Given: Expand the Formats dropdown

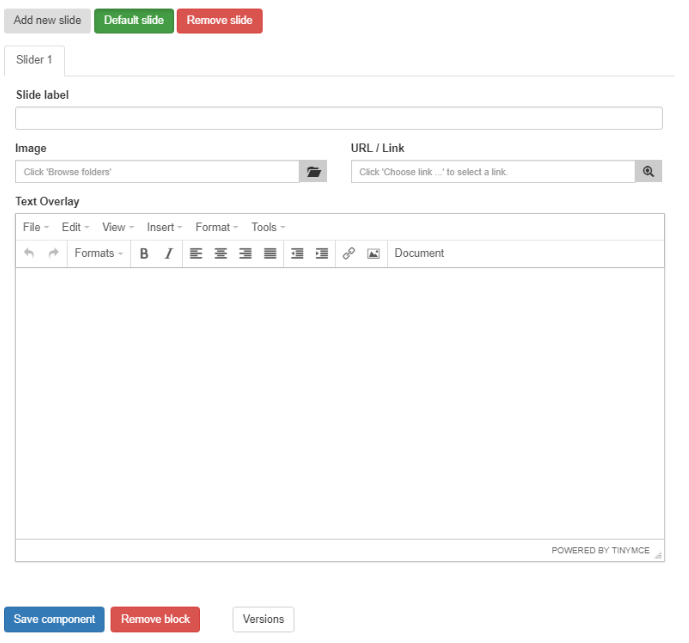Looking at the screenshot, I should [99, 254].
